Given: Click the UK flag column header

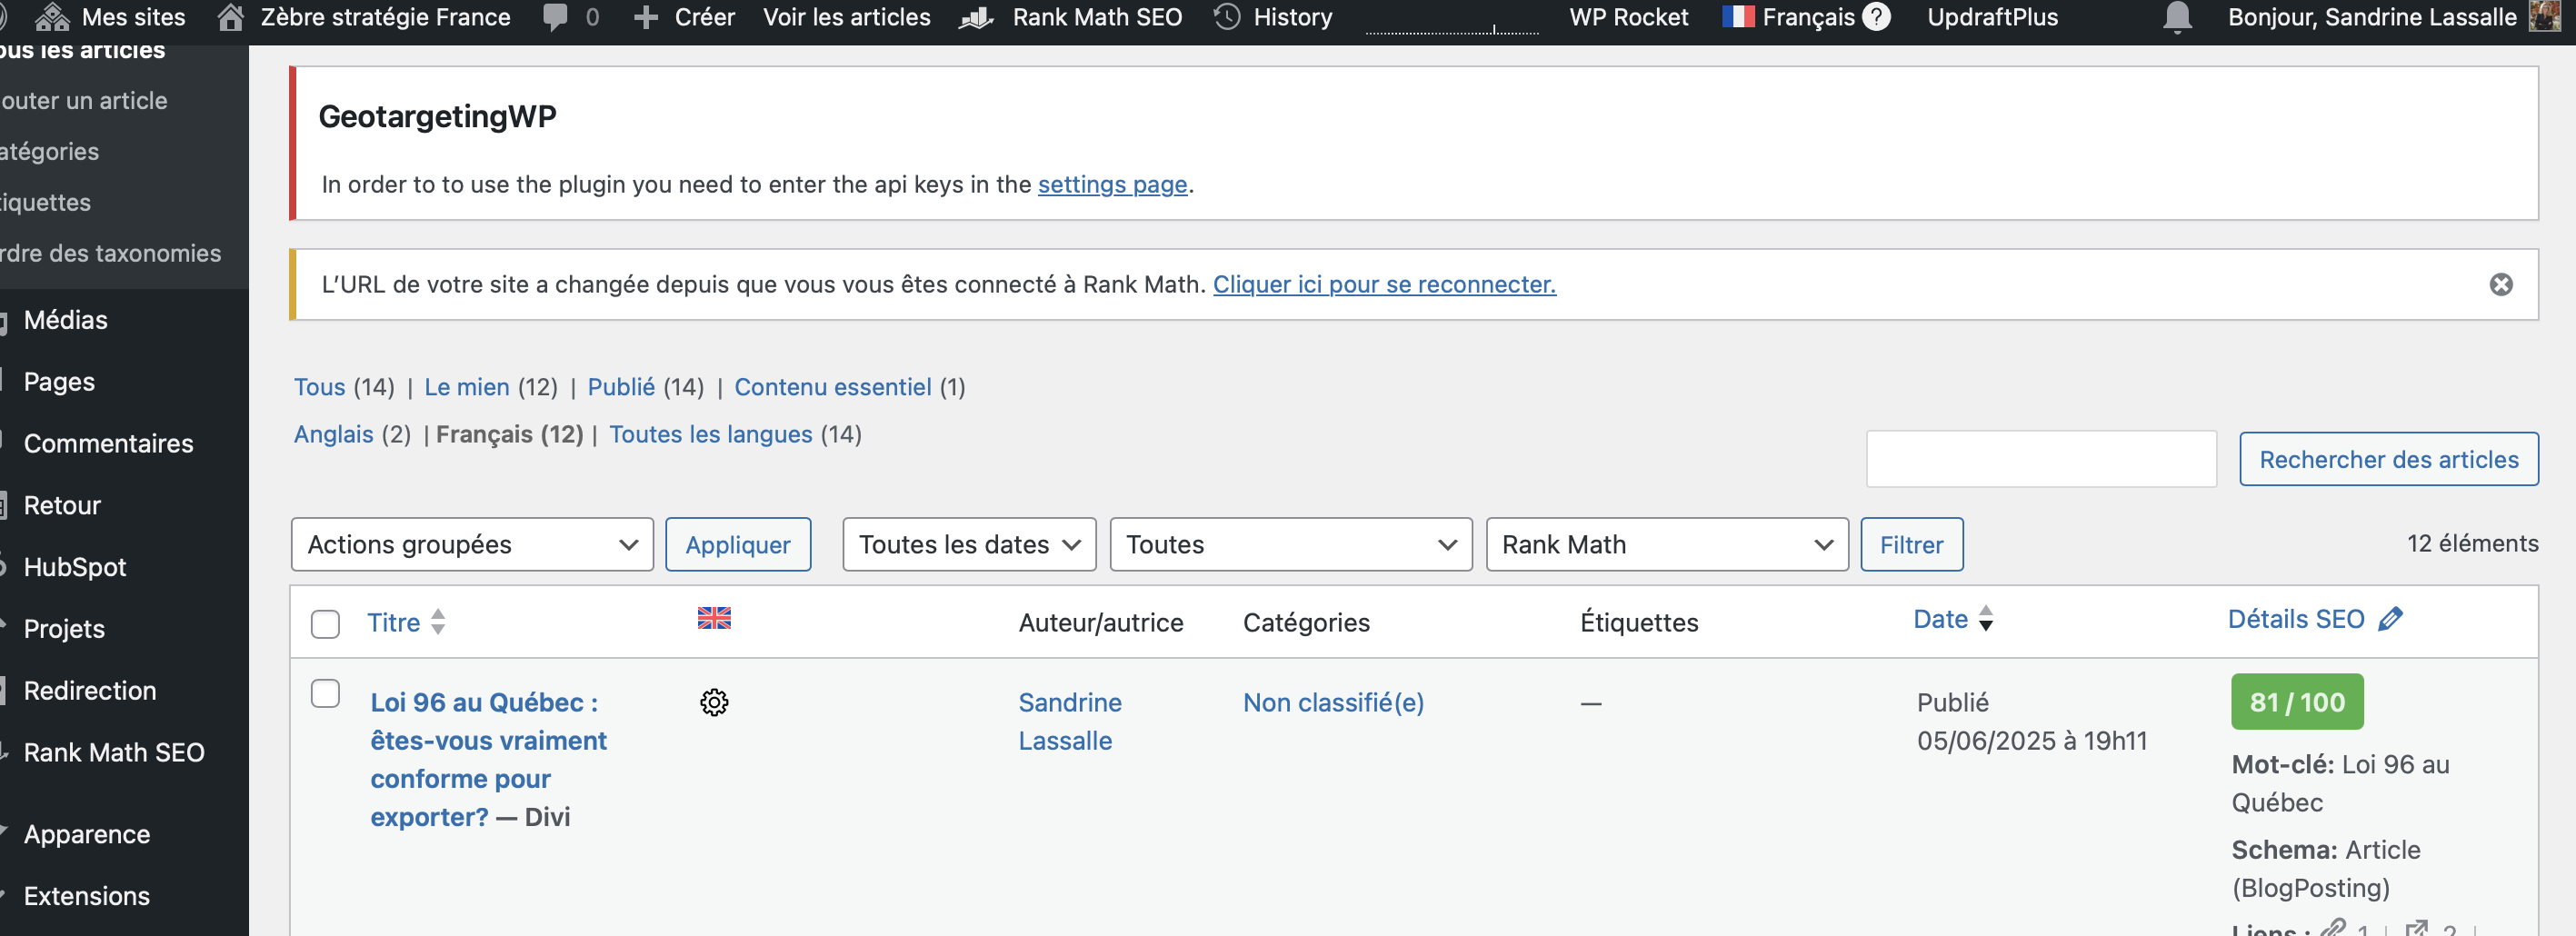Looking at the screenshot, I should click(714, 618).
